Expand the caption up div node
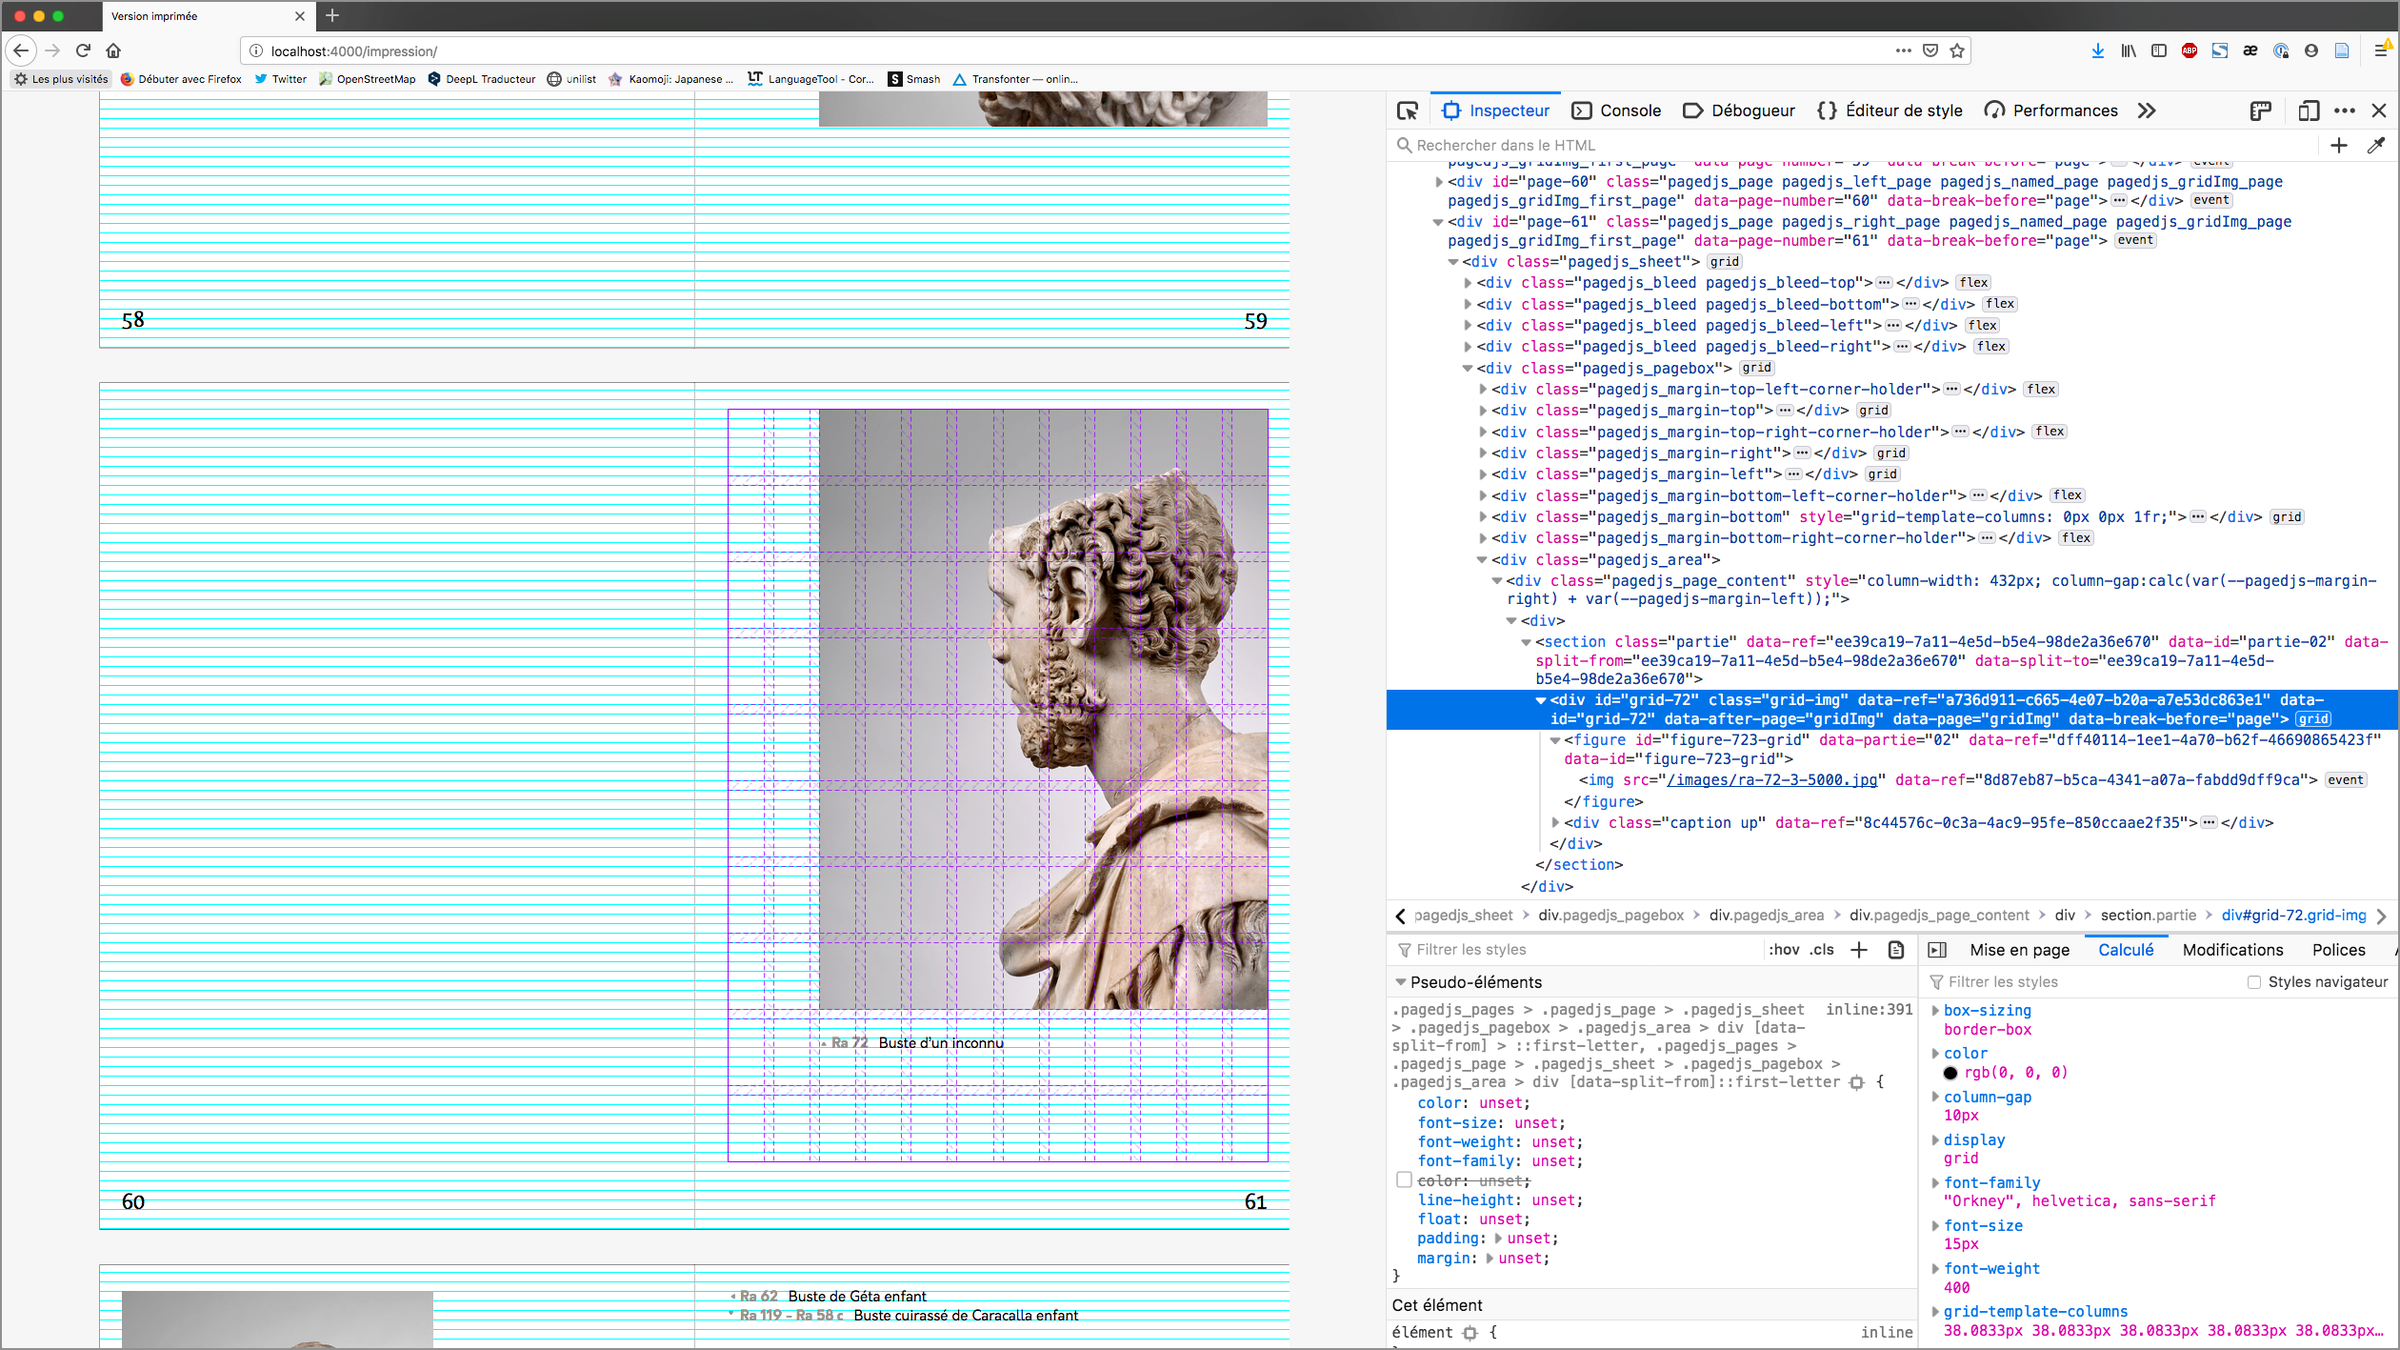The height and width of the screenshot is (1350, 2400). click(x=1555, y=823)
